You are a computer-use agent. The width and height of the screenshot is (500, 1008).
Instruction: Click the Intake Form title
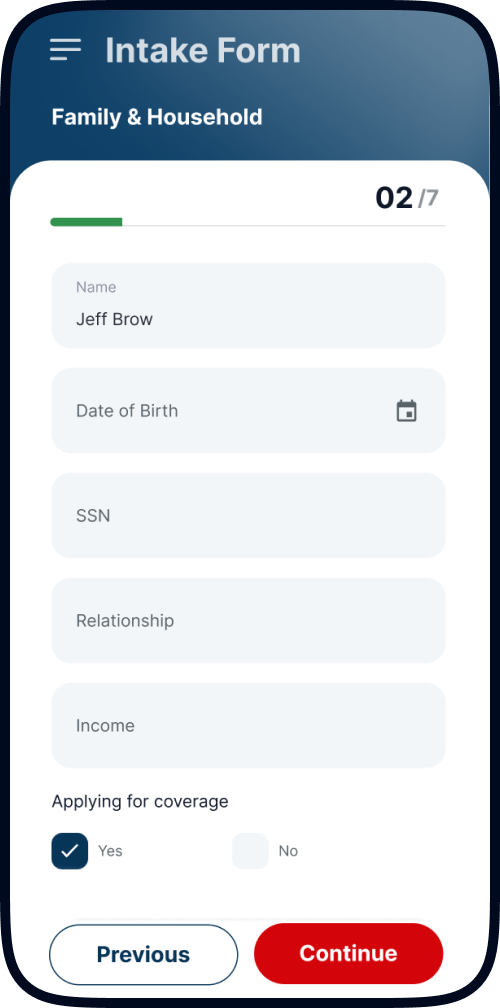203,50
